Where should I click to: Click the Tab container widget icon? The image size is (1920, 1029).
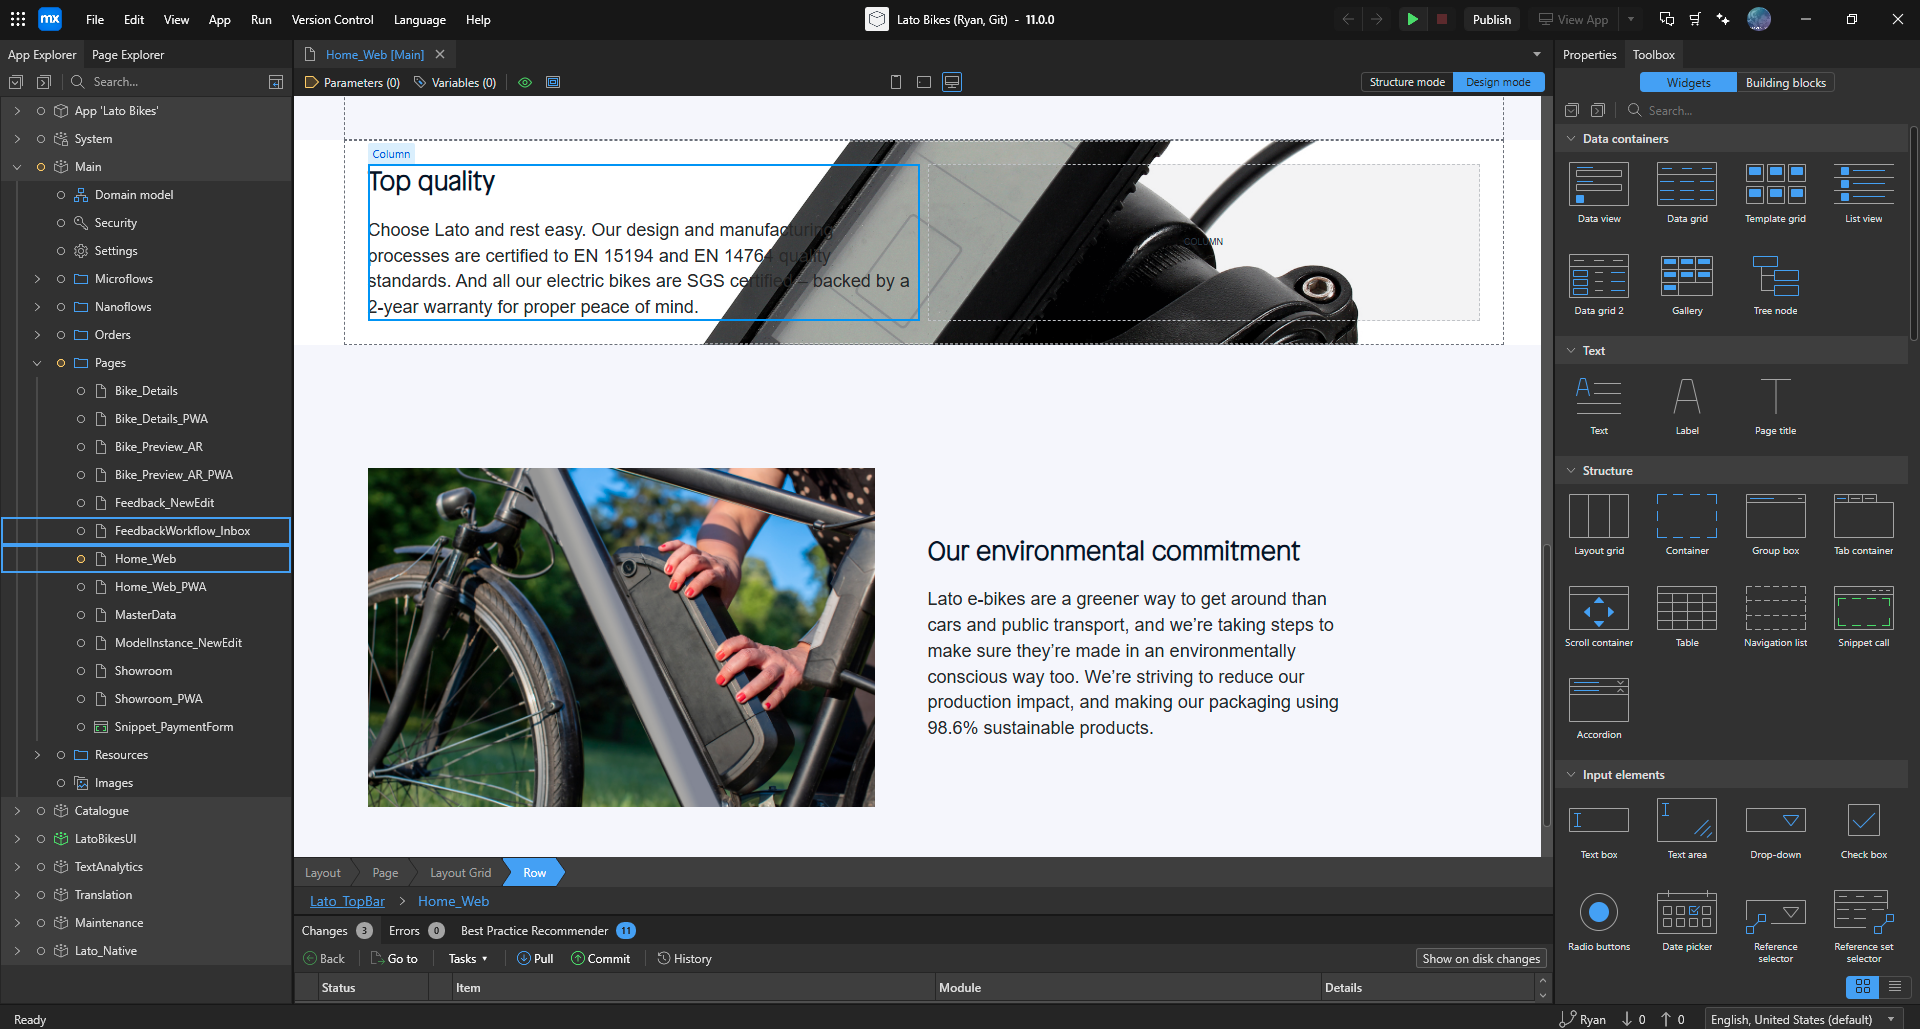1863,517
